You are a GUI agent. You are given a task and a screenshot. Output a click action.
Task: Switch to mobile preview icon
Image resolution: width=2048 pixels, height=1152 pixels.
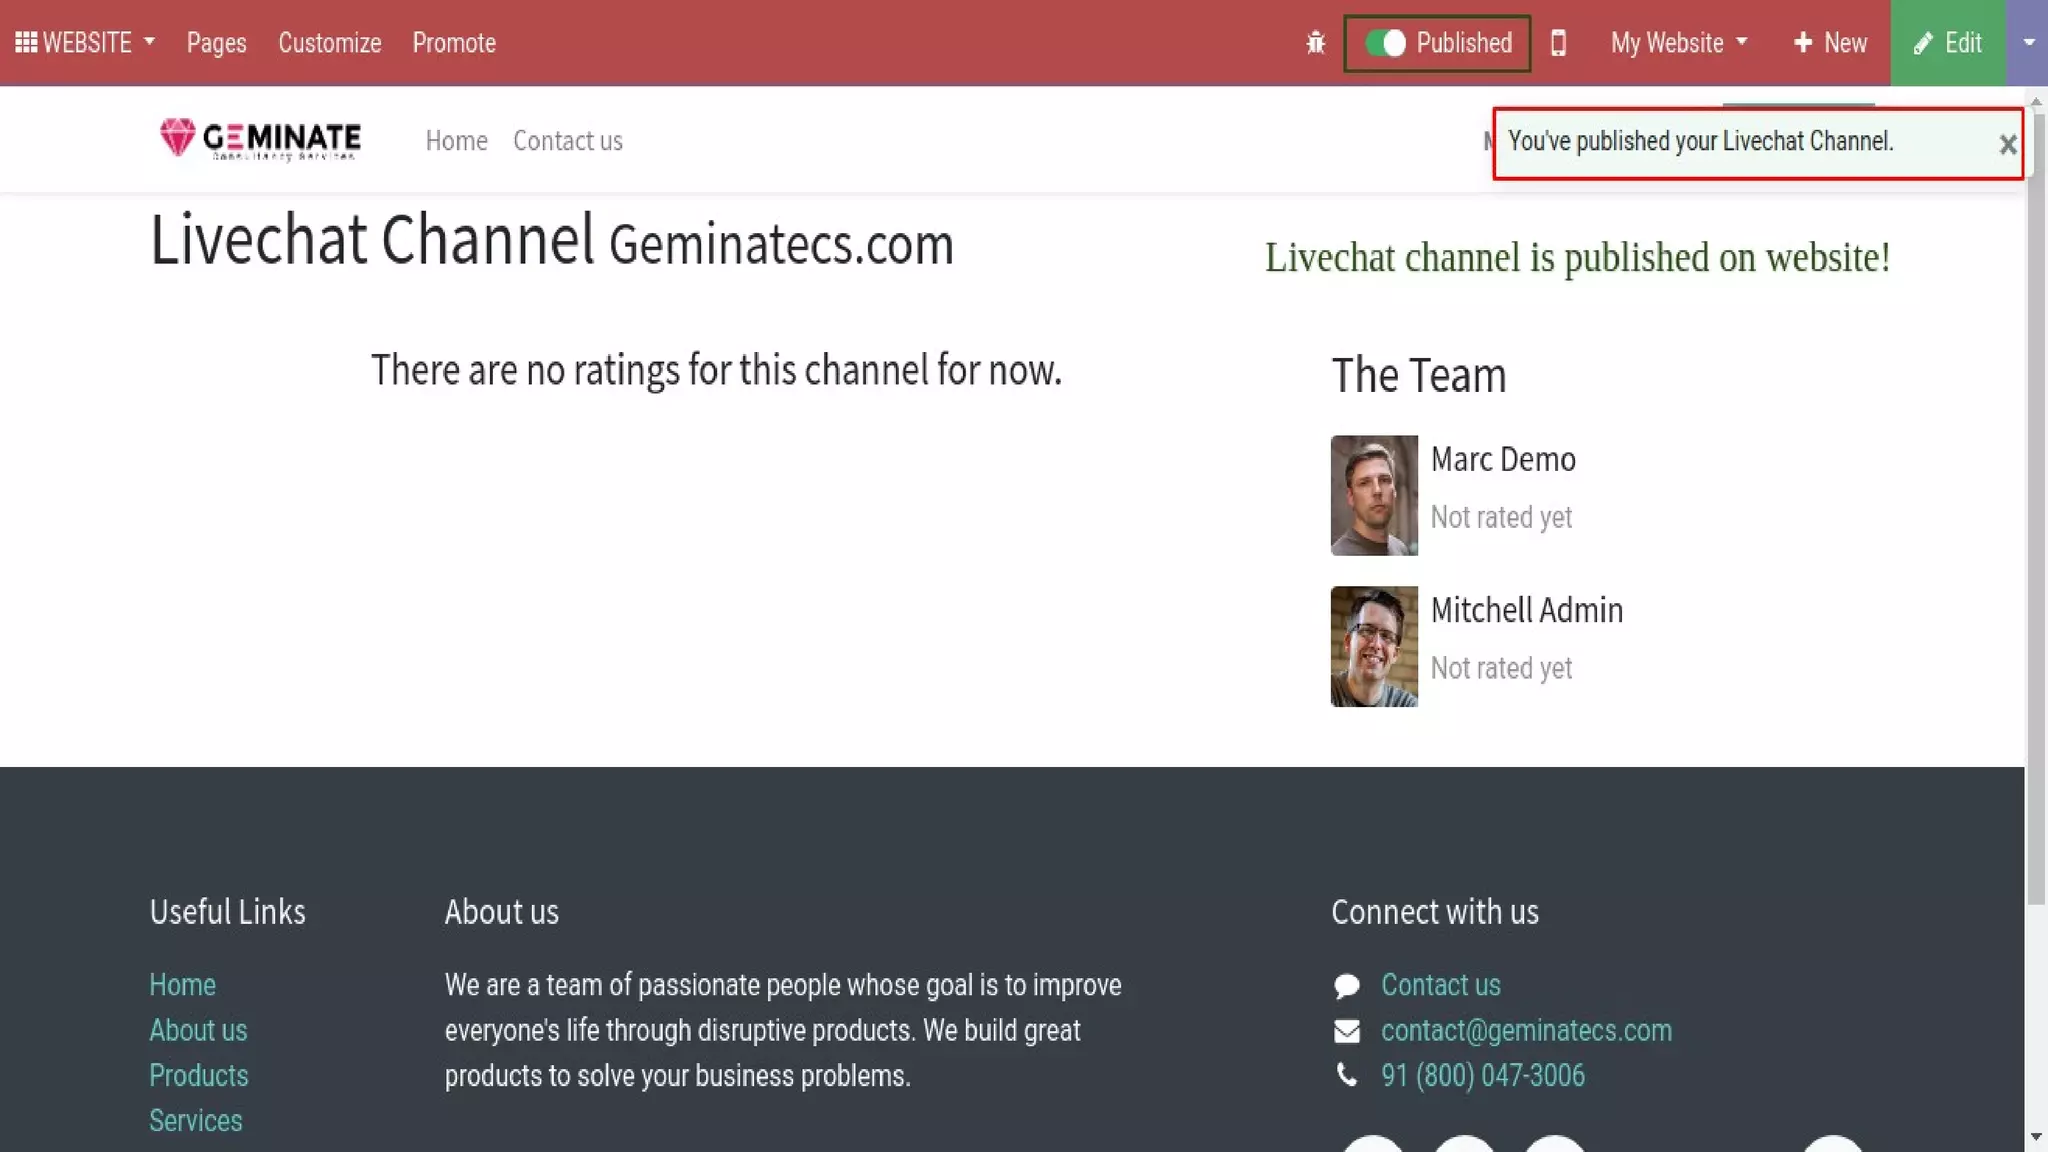[x=1558, y=43]
